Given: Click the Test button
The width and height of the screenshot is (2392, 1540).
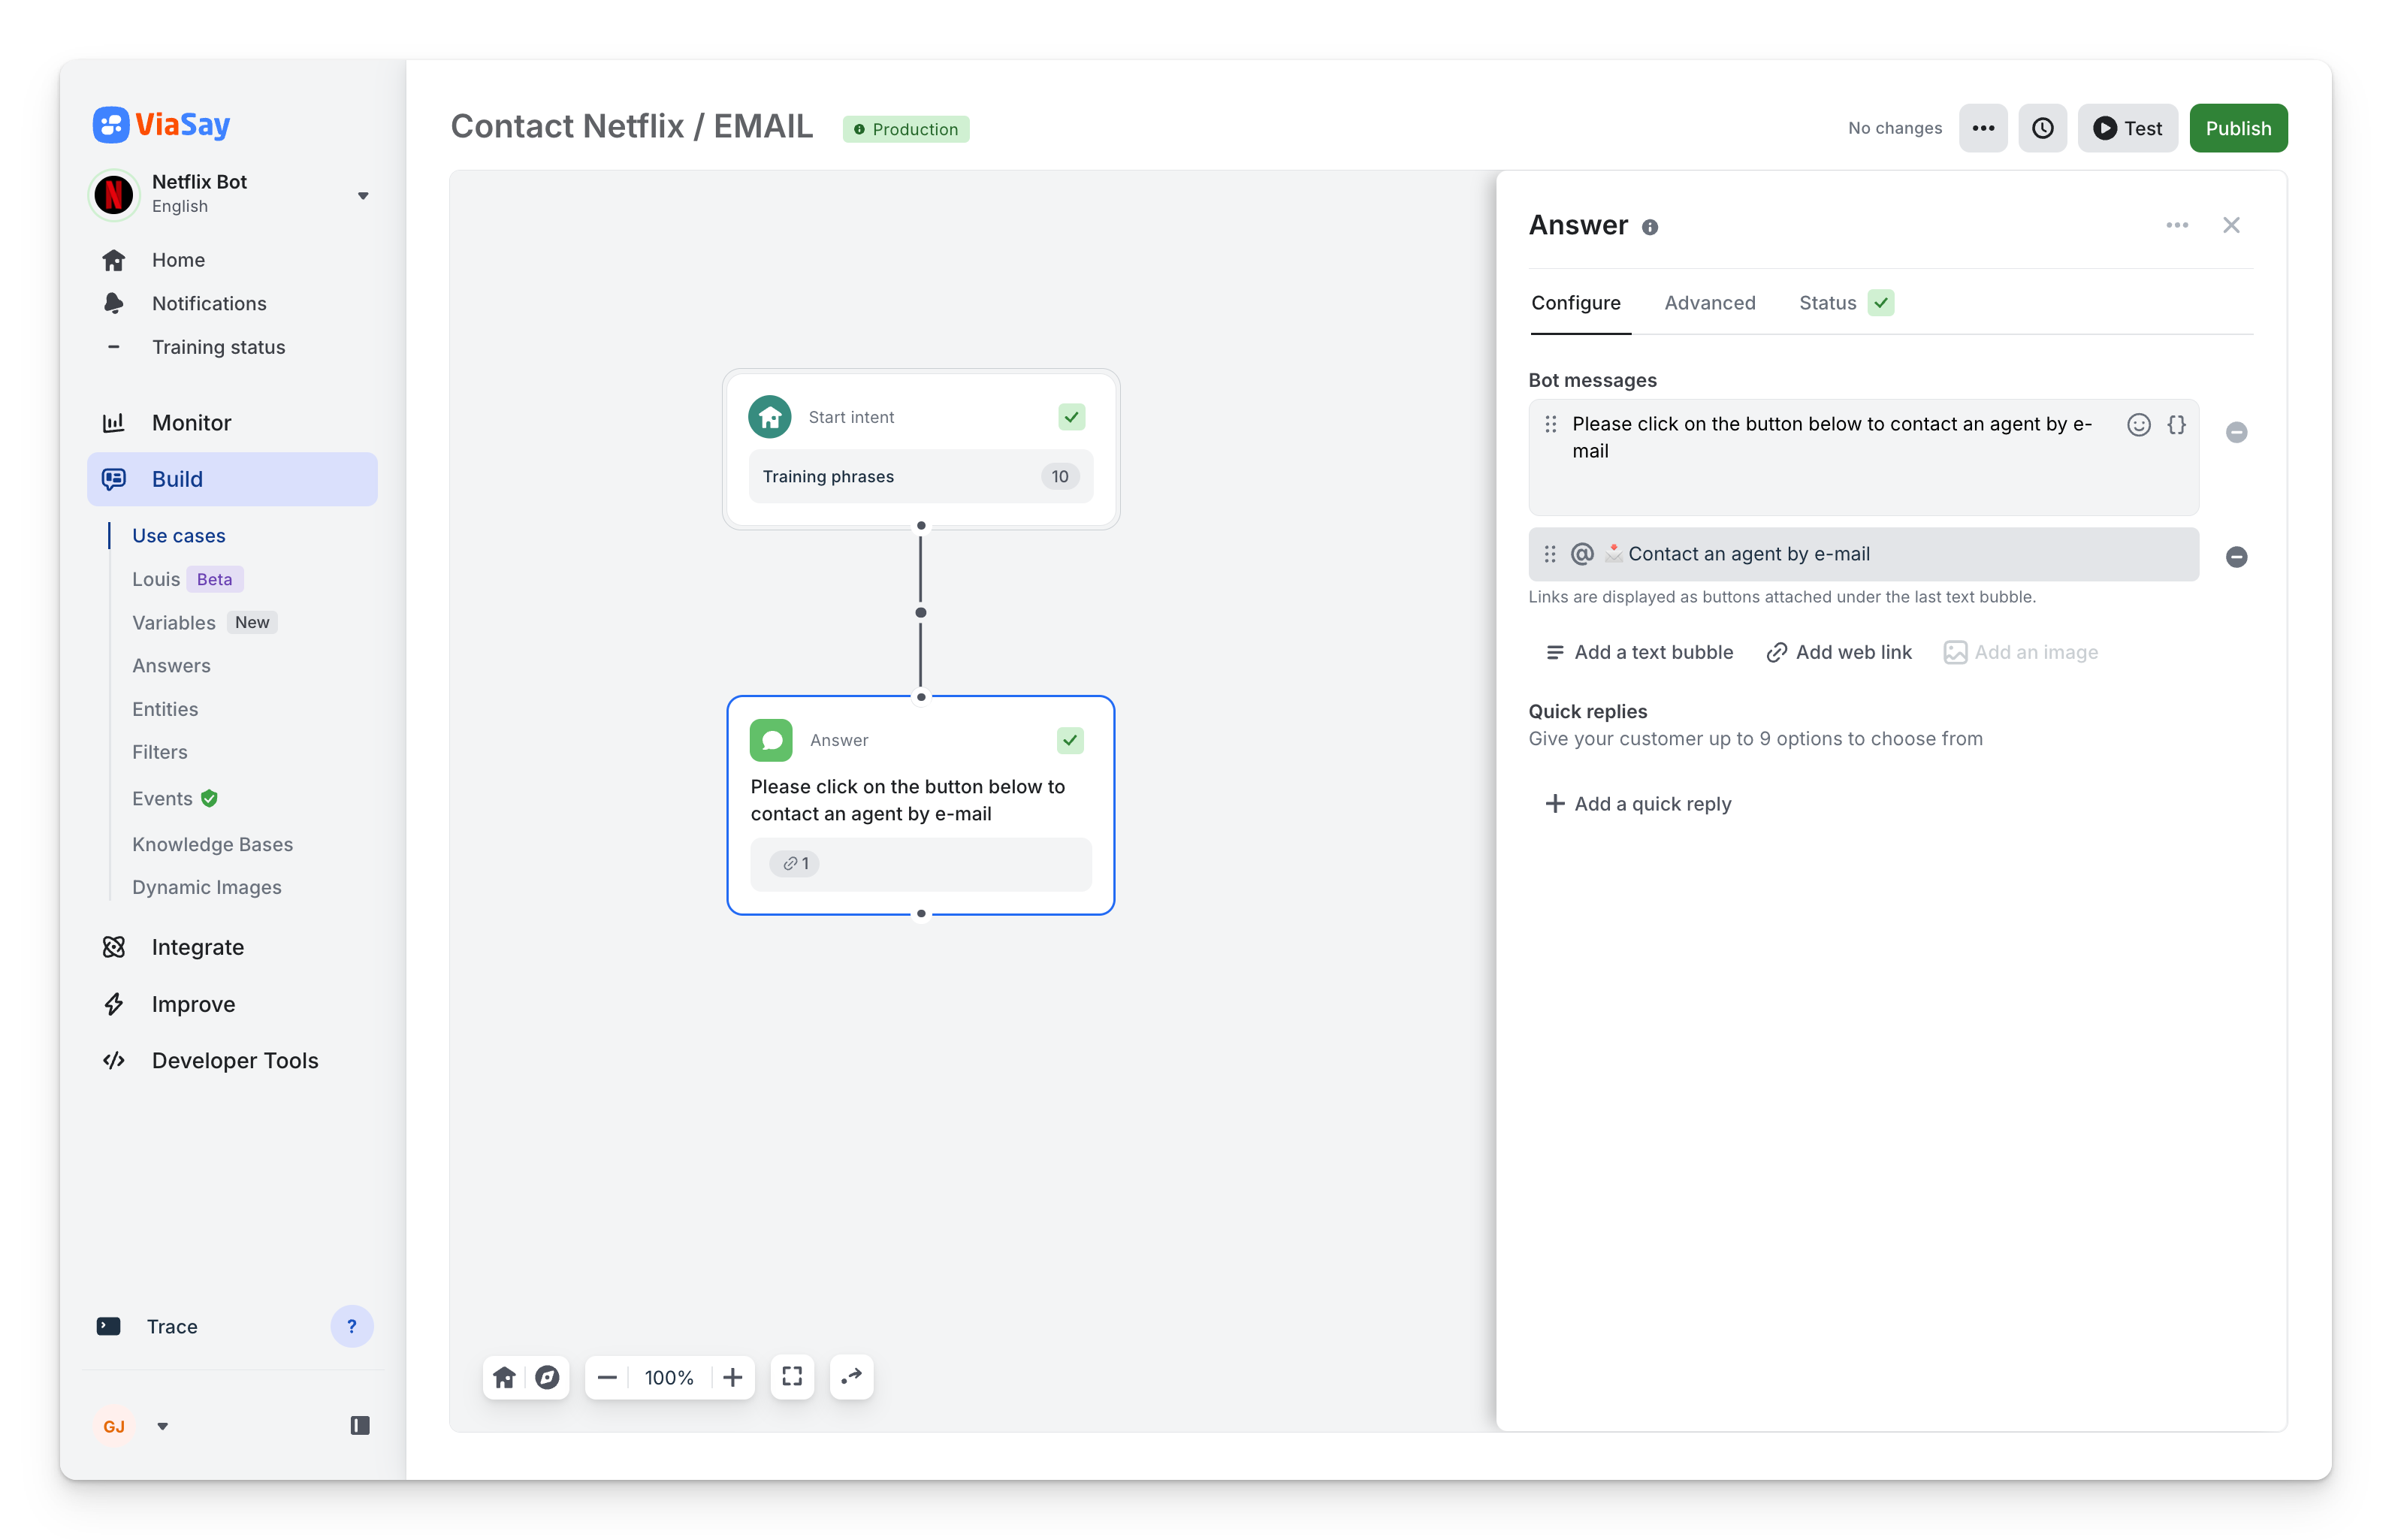Looking at the screenshot, I should pos(2127,128).
